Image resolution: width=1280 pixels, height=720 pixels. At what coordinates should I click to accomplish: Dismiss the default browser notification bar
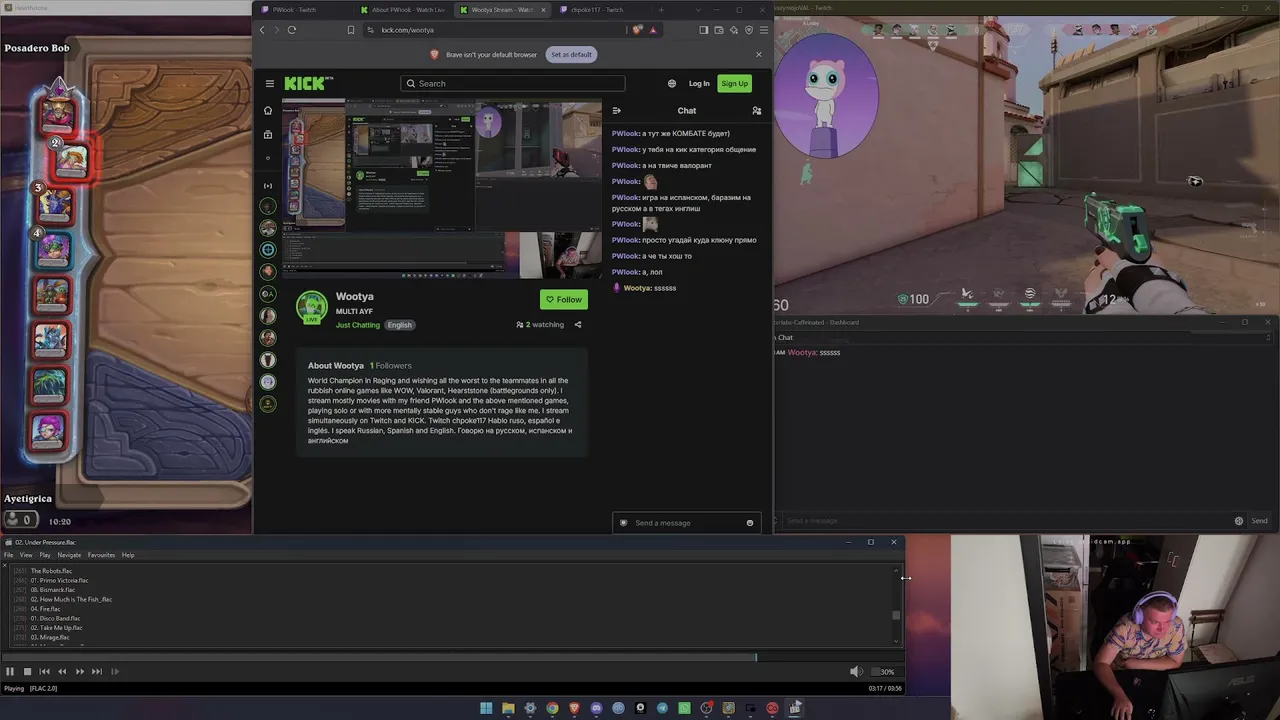(759, 54)
